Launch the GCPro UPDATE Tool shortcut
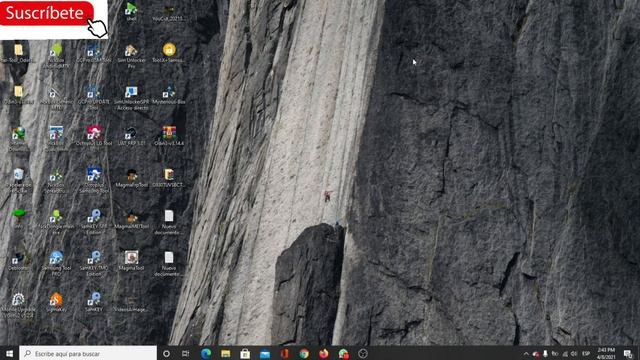The width and height of the screenshot is (640, 360). tap(93, 97)
